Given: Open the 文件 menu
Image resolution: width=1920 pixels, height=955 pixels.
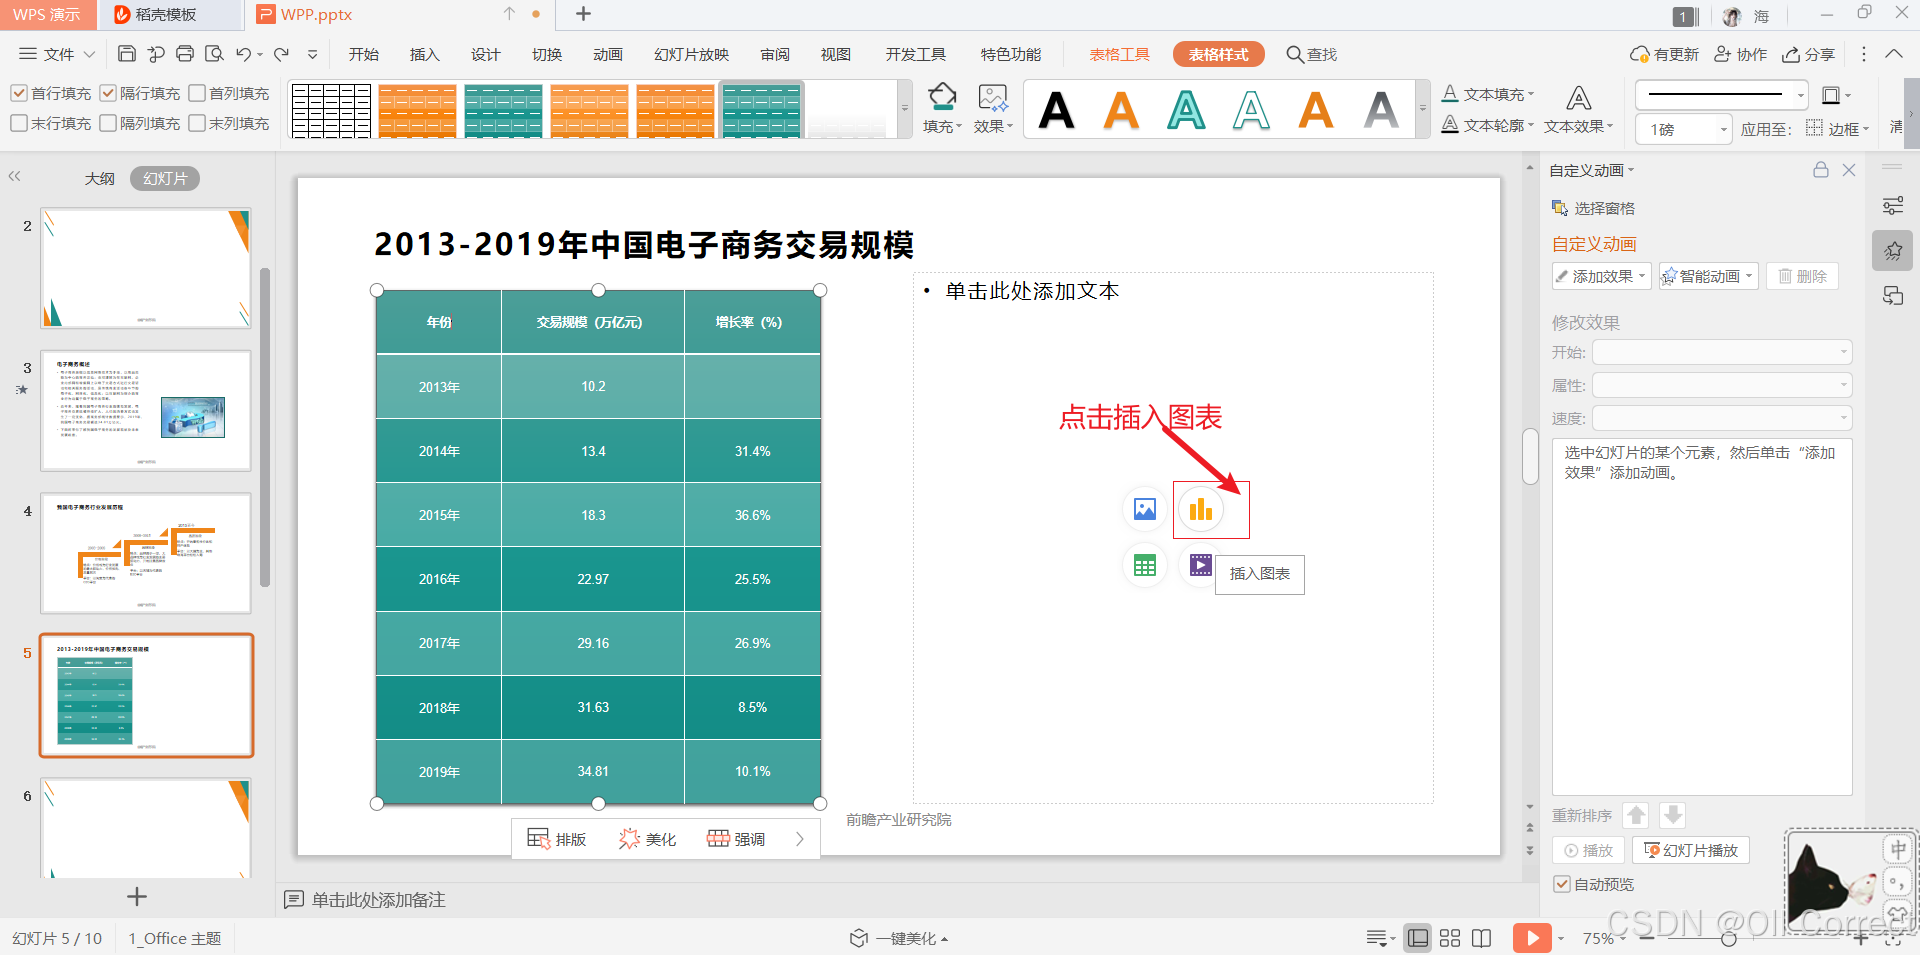Looking at the screenshot, I should coord(57,54).
